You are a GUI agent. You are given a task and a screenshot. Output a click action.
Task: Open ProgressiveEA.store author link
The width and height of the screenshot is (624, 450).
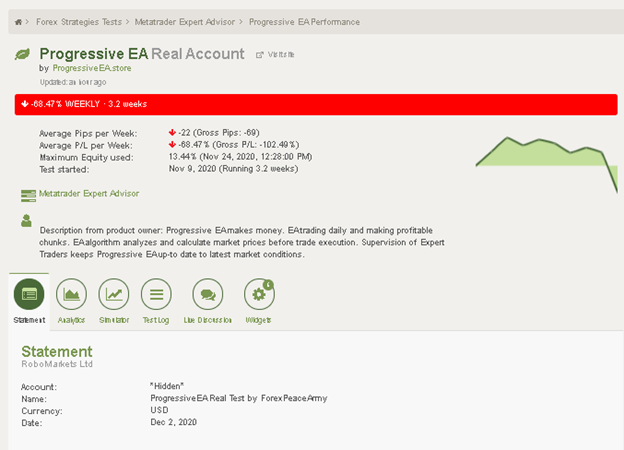pyautogui.click(x=92, y=68)
